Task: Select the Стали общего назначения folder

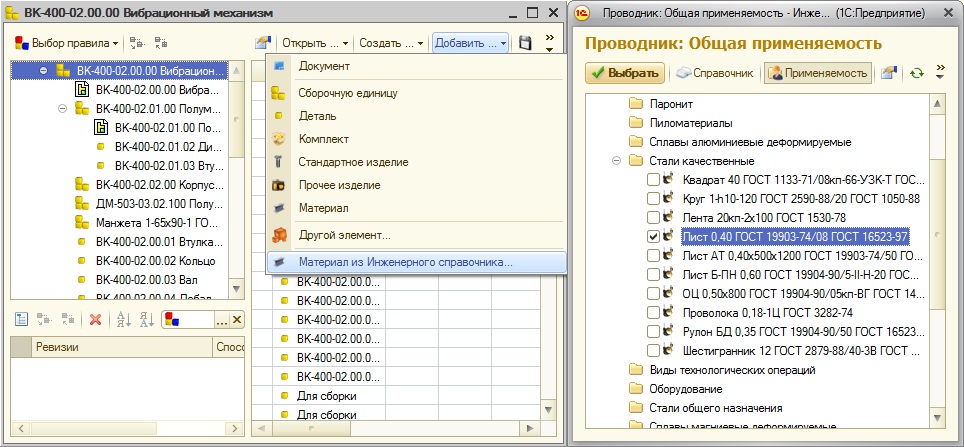Action: [x=716, y=408]
